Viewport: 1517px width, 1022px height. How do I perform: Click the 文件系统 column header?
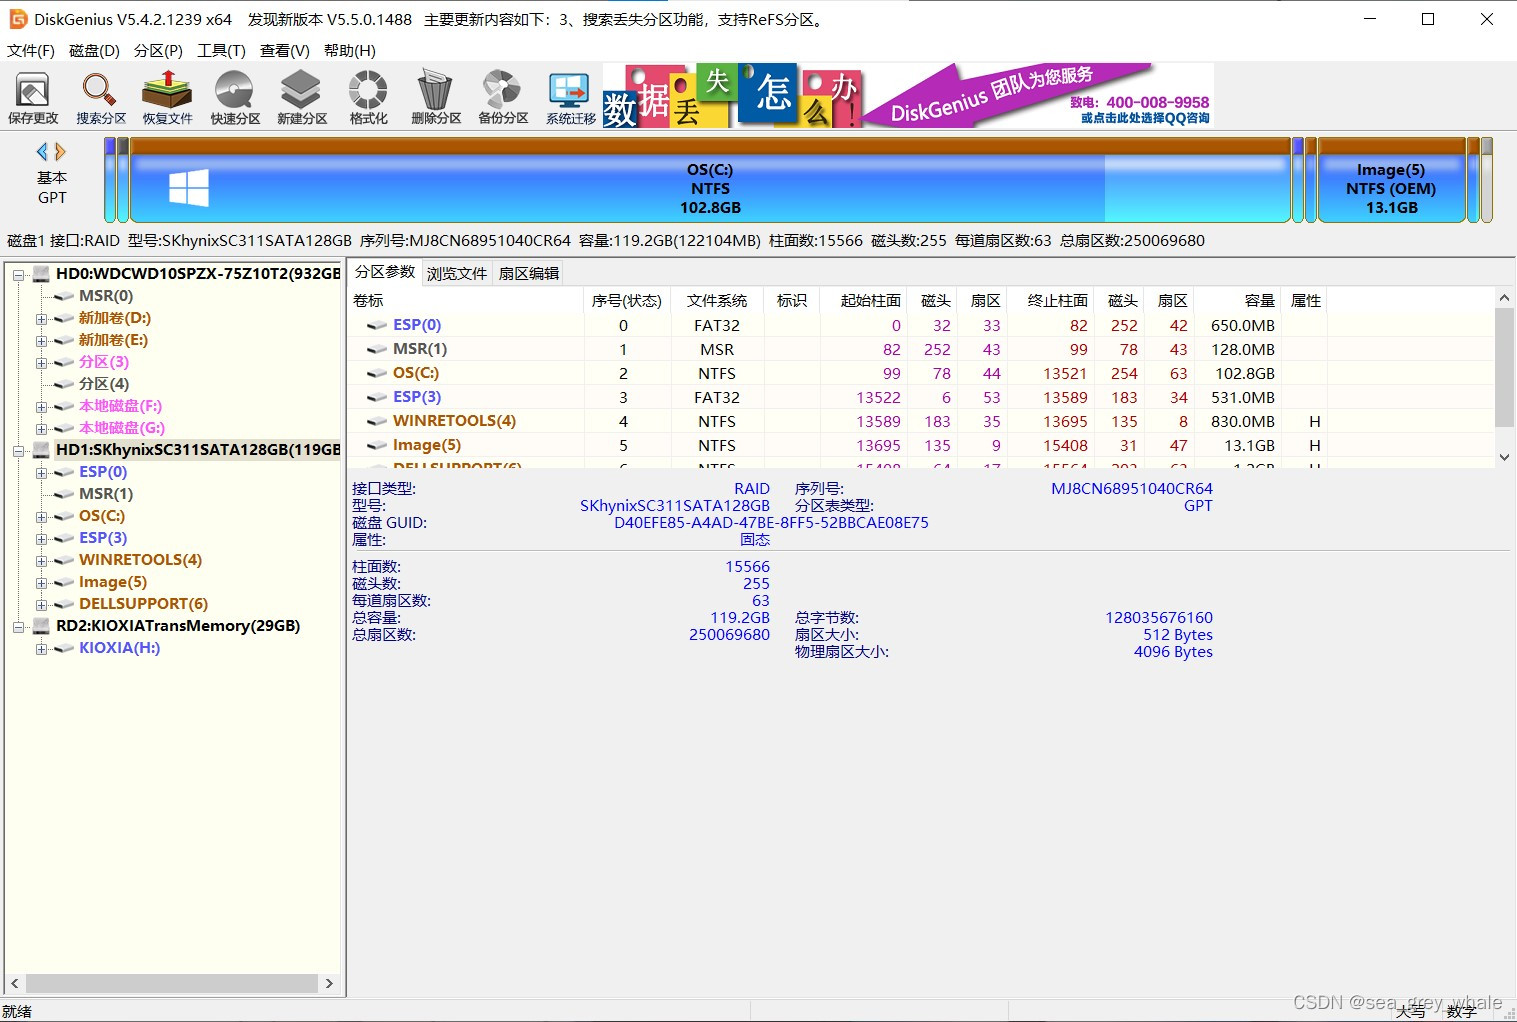[717, 301]
